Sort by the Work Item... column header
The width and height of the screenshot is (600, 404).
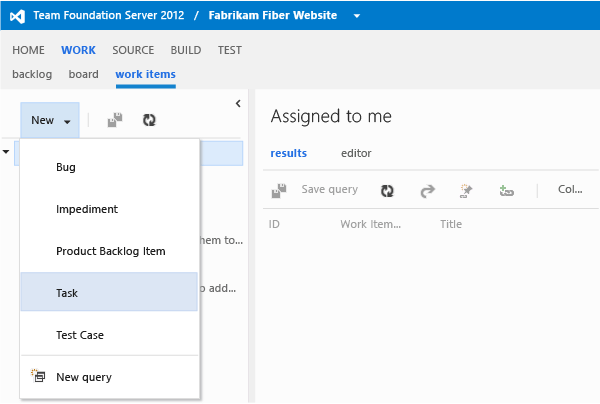coord(370,224)
